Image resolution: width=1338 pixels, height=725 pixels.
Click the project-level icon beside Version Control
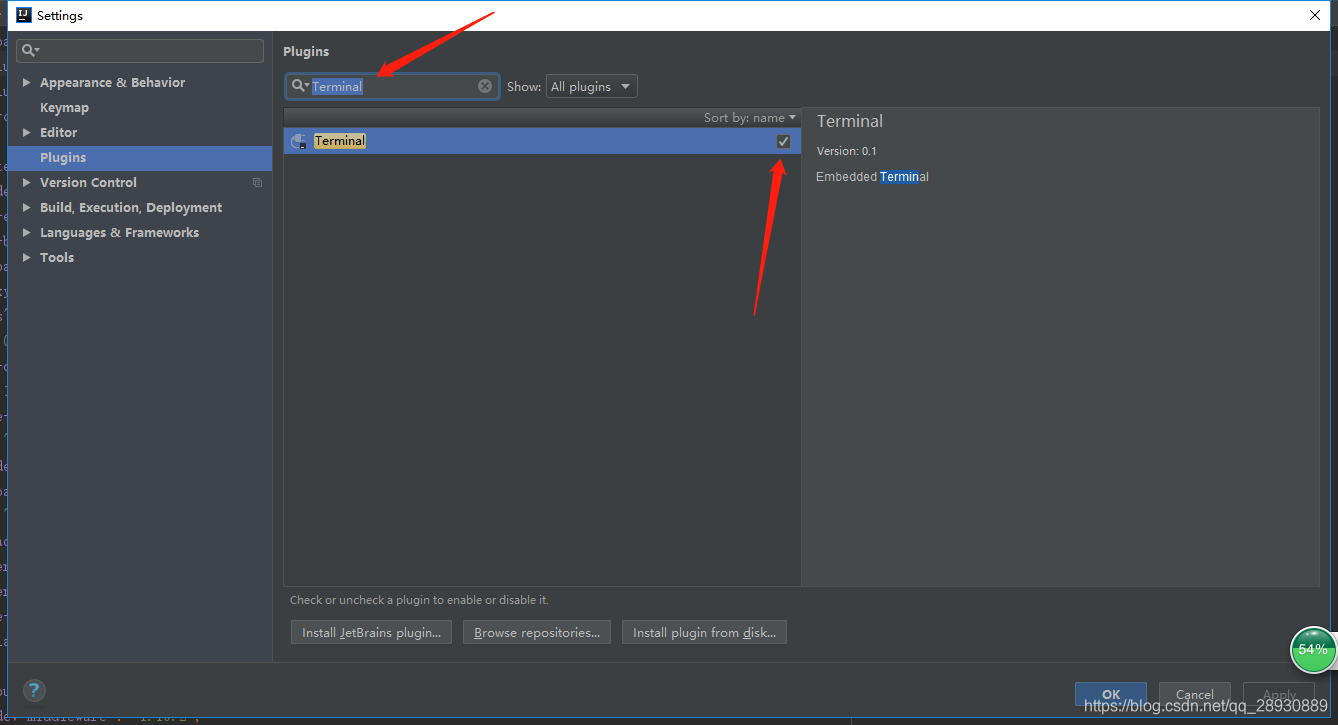click(257, 183)
